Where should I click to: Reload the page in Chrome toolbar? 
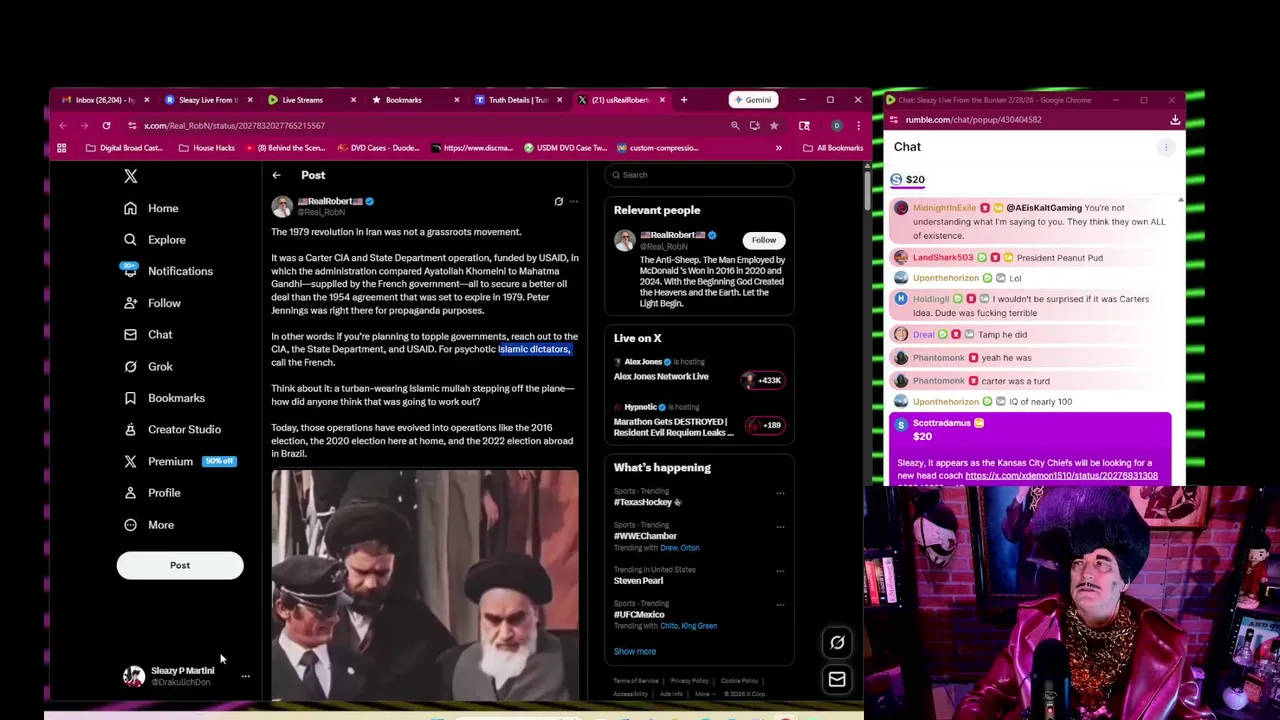point(106,126)
